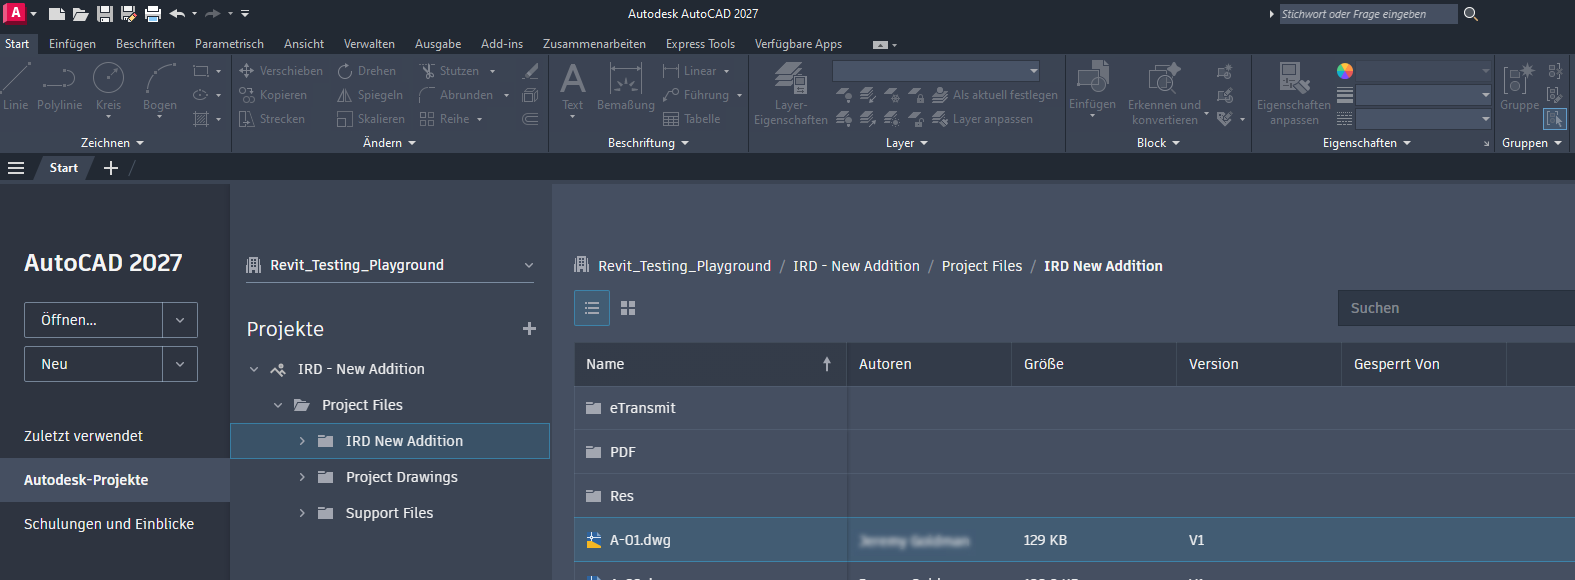Open the Beschriften ribbon tab
Image resolution: width=1575 pixels, height=580 pixels.
pos(145,44)
